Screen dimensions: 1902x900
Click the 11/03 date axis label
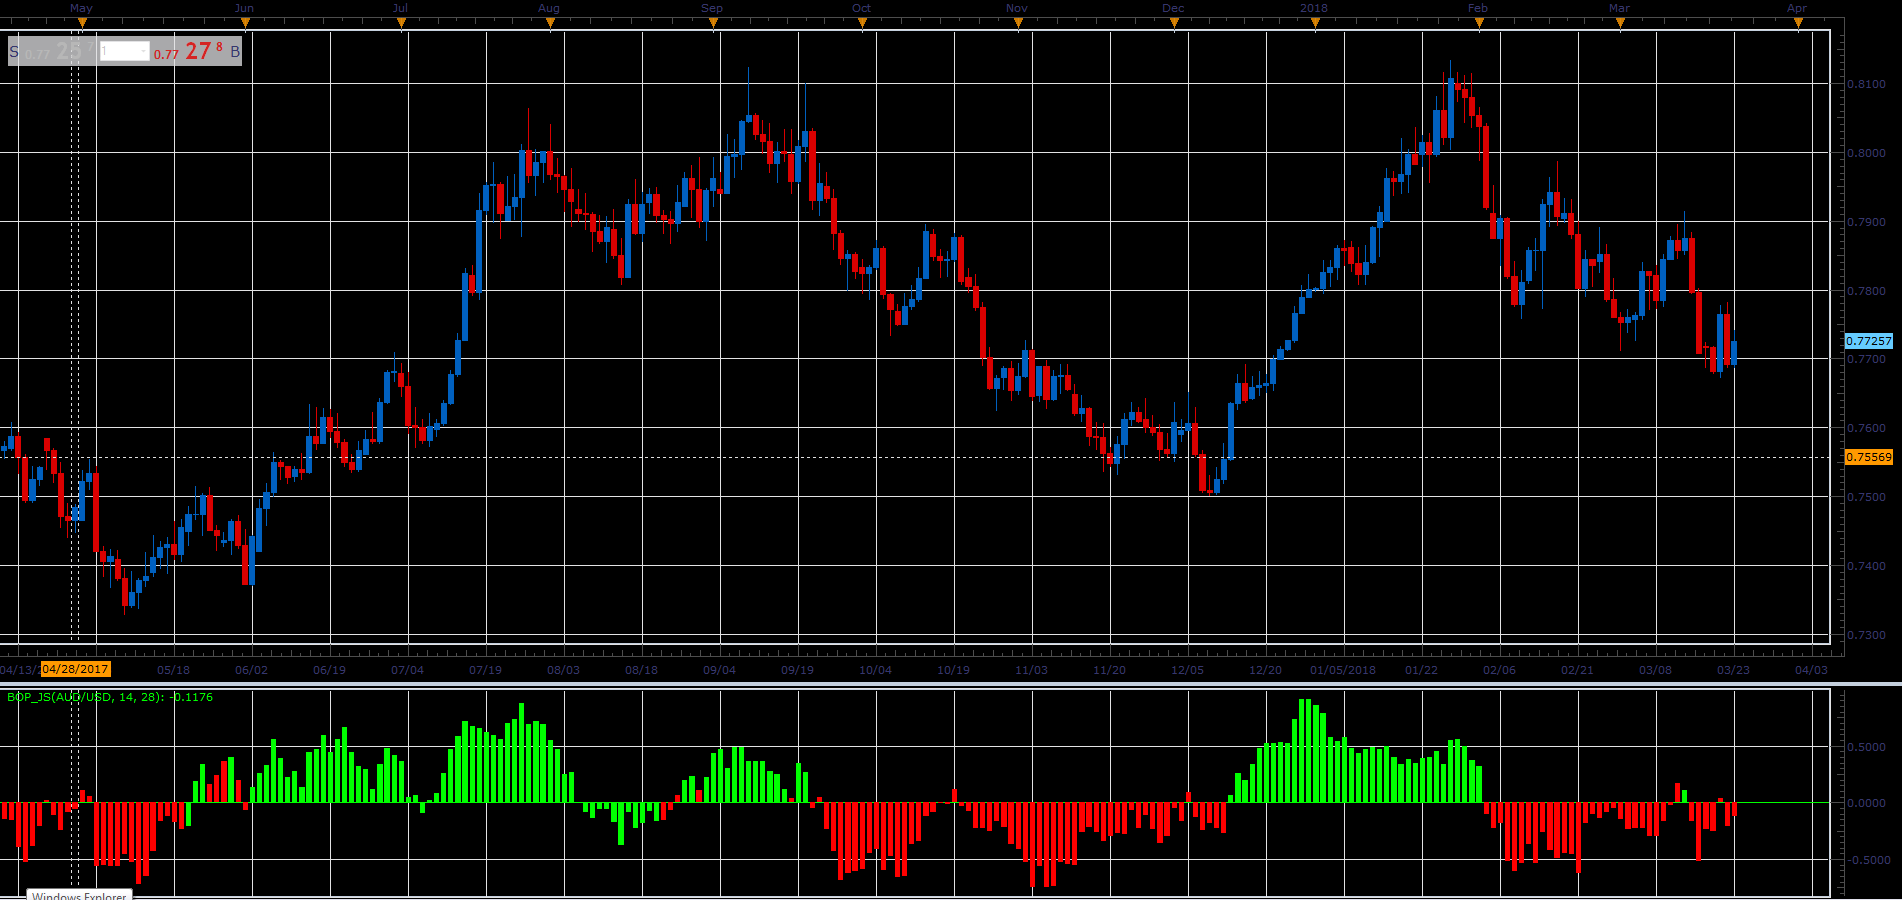point(1031,670)
